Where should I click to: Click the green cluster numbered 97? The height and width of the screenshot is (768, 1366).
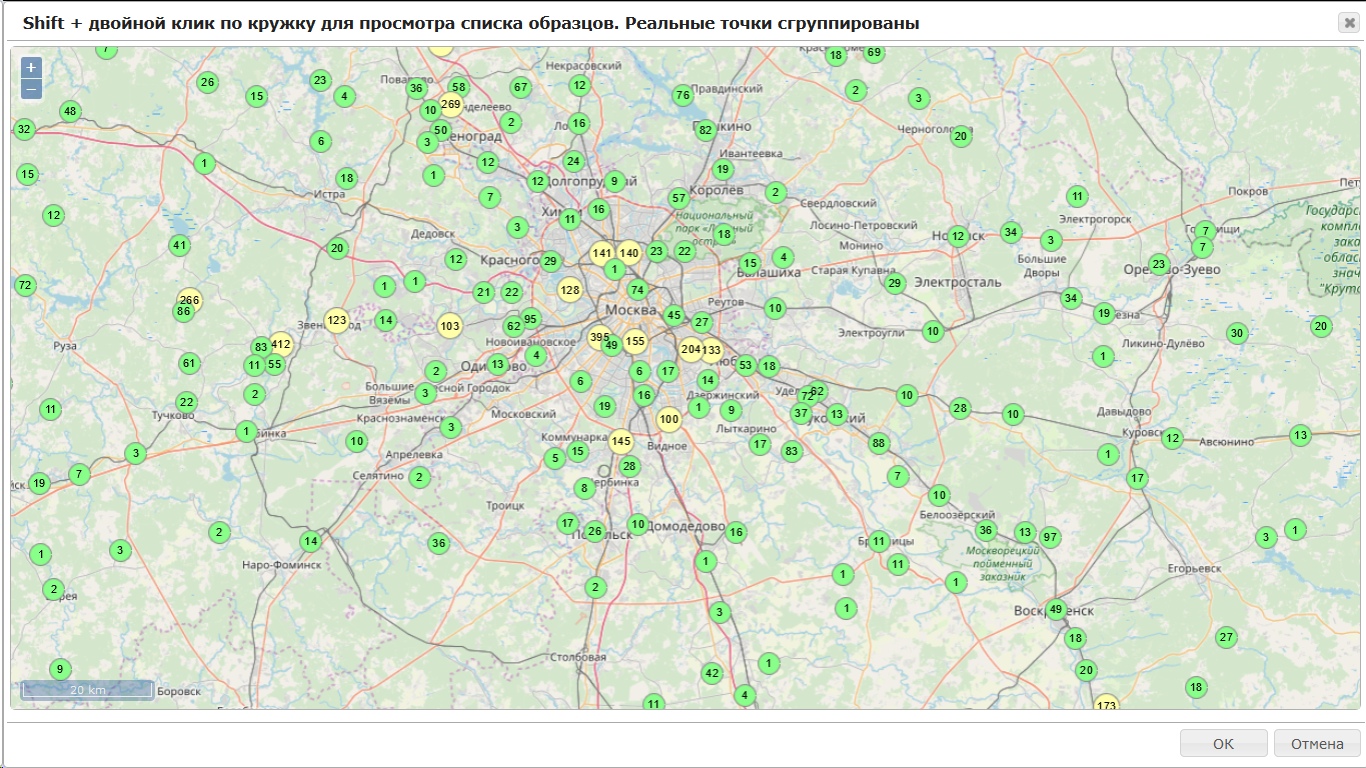(1050, 537)
